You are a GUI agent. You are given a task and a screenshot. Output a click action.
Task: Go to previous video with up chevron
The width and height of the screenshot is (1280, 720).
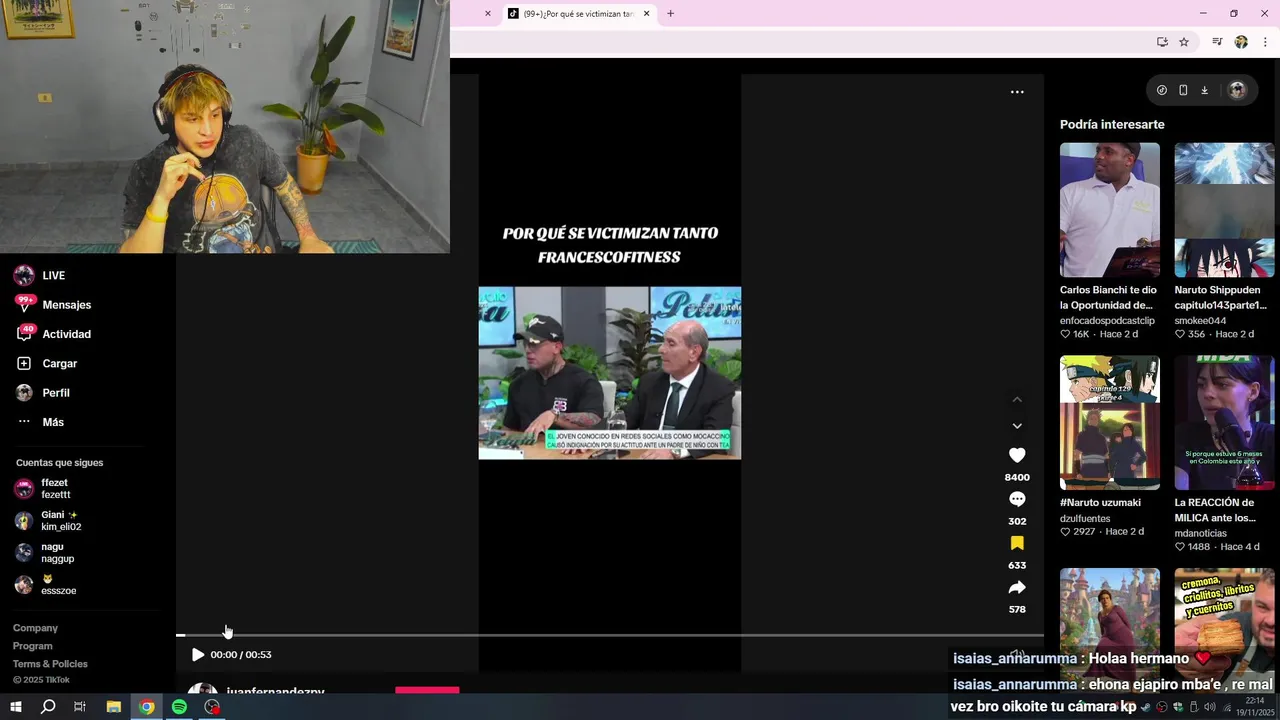[x=1017, y=399]
